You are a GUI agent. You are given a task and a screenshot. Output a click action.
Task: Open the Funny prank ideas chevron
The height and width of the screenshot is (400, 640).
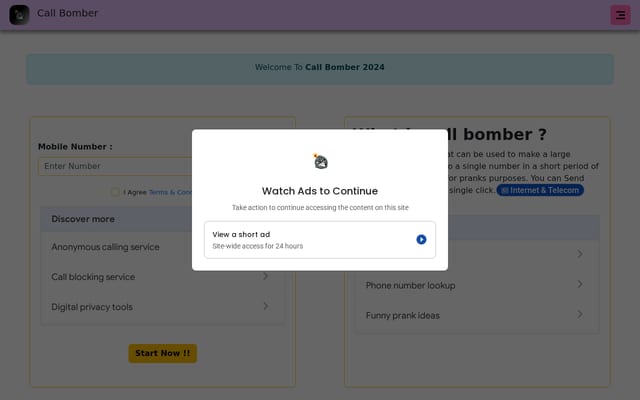[x=580, y=314]
